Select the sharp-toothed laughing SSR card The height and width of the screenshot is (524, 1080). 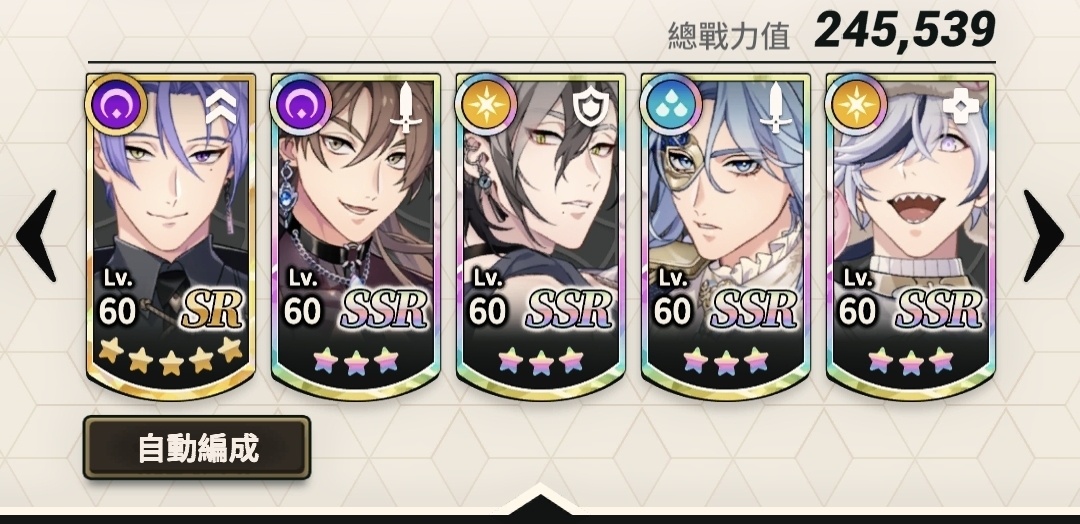click(x=911, y=236)
